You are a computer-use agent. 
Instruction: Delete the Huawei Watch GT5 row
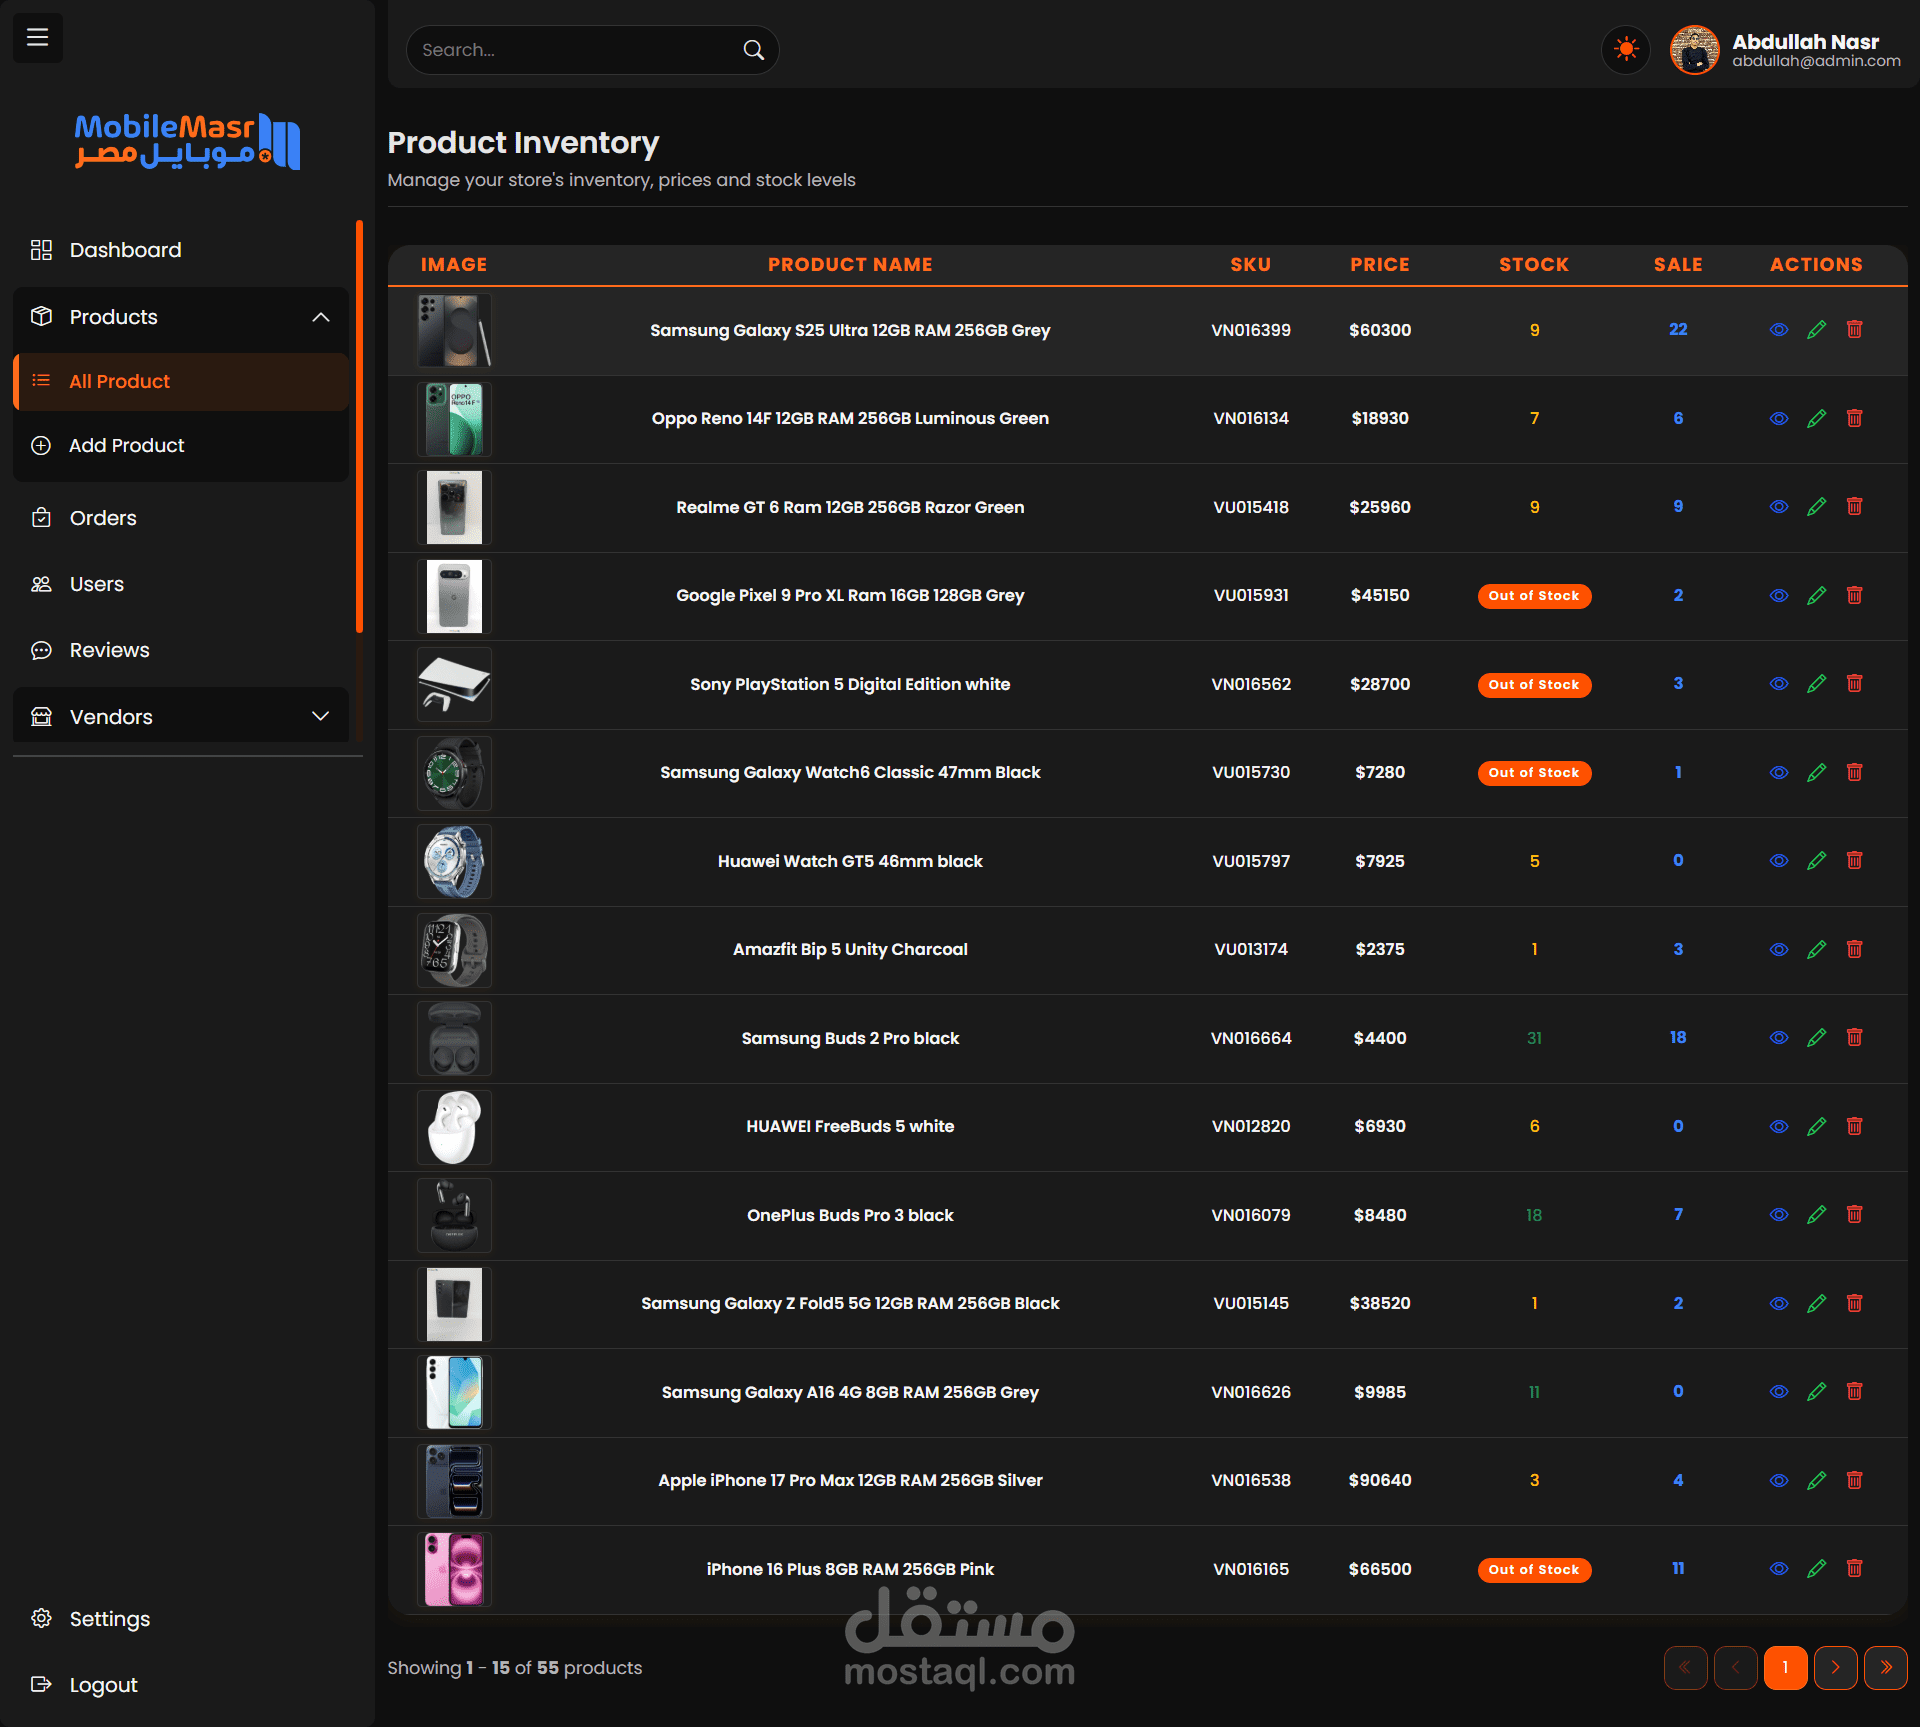[1854, 861]
